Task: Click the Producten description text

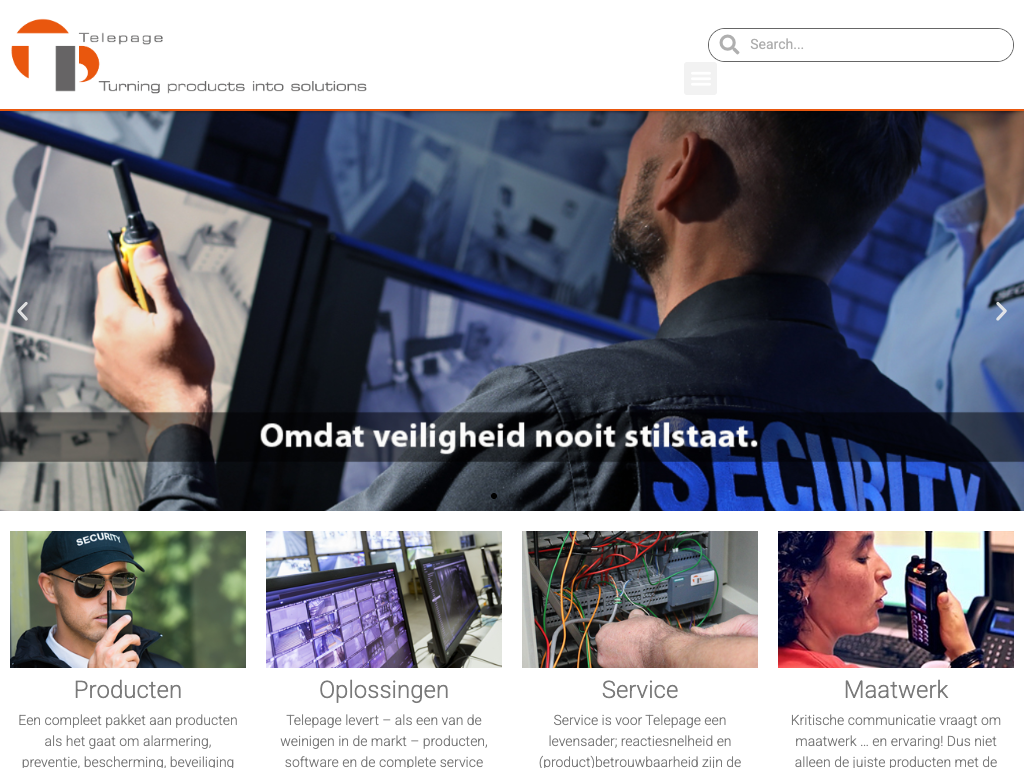Action: 128,741
